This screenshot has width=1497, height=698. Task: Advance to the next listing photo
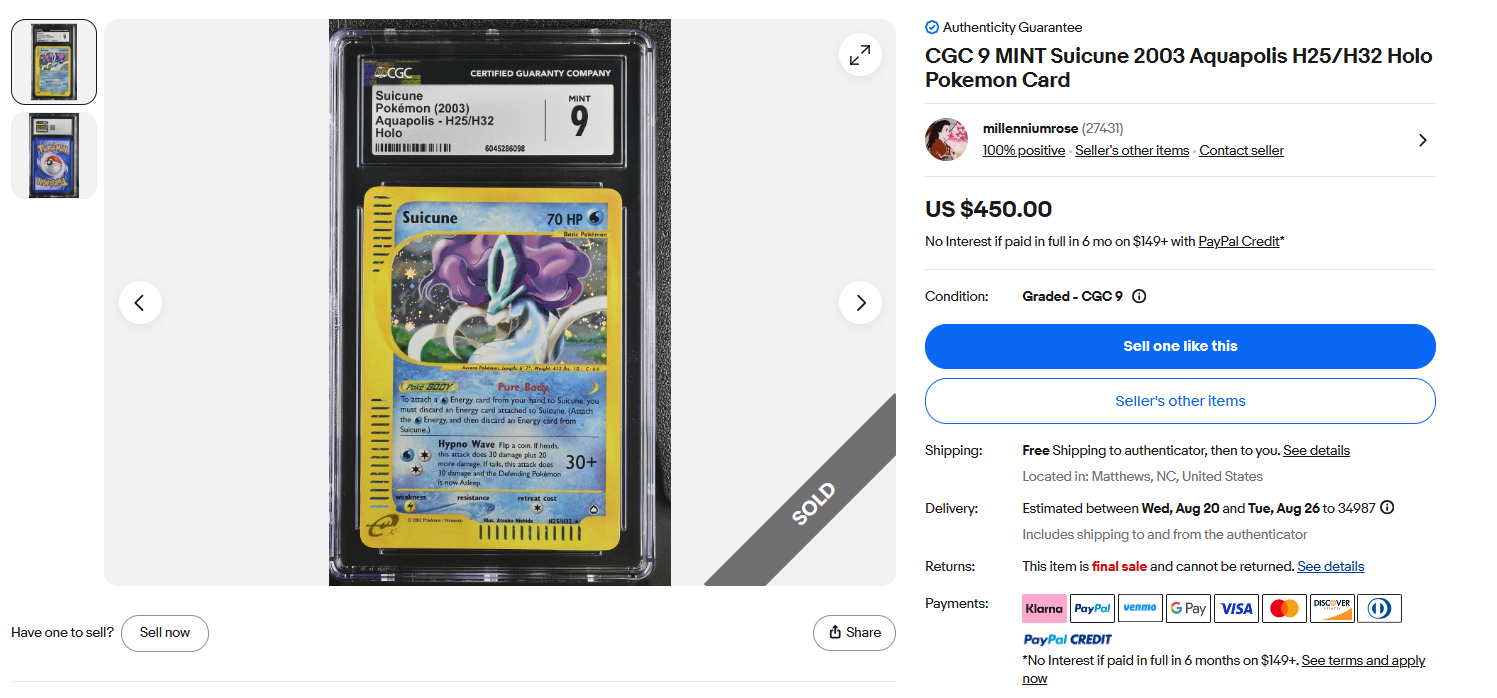[860, 302]
